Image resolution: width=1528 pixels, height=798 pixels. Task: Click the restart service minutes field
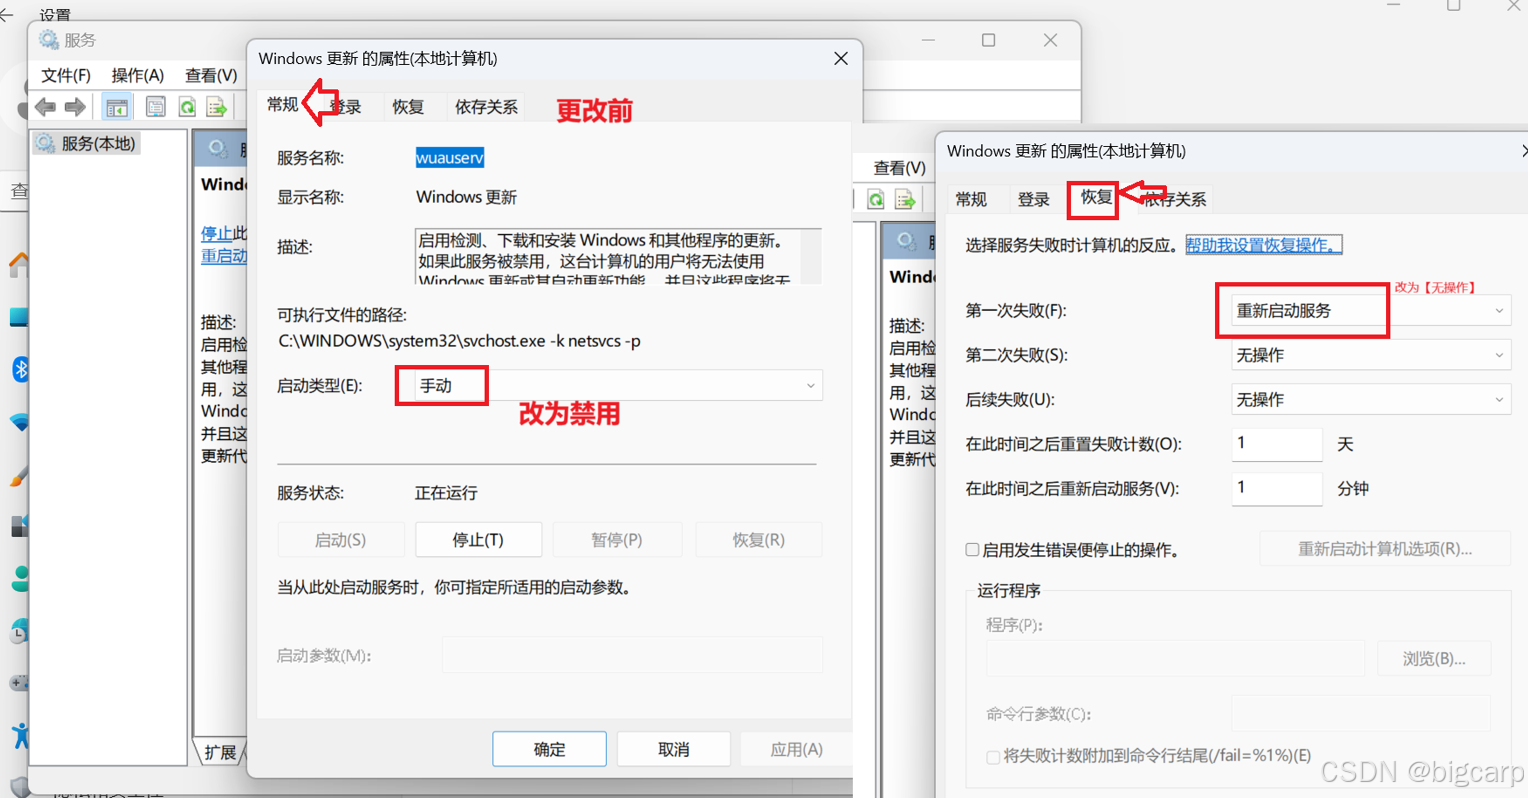[x=1277, y=488]
